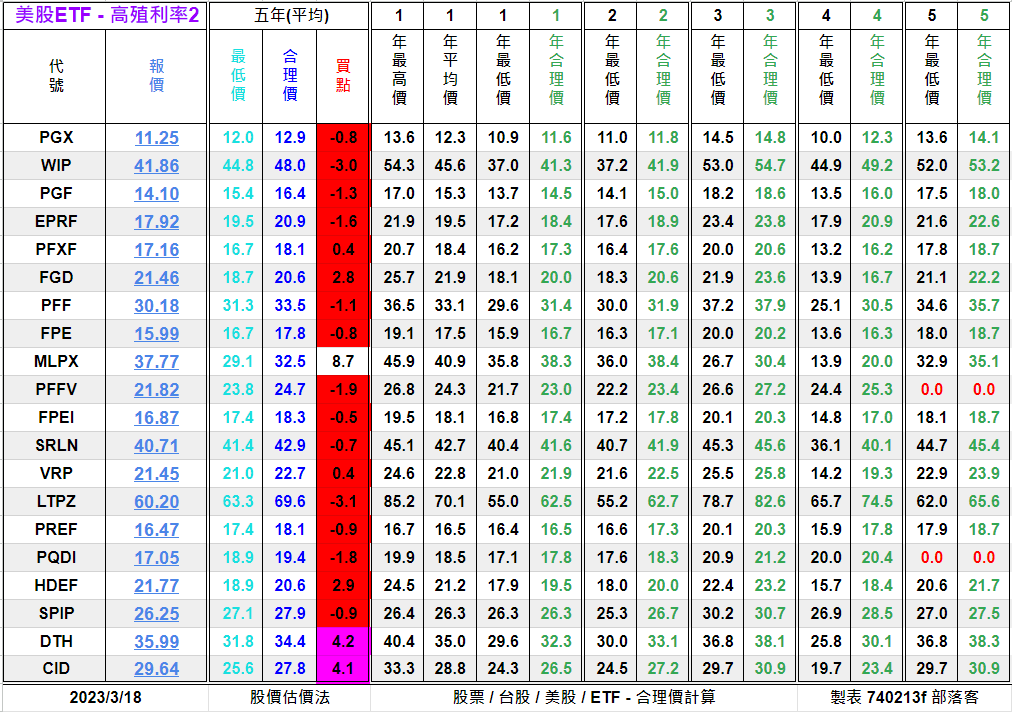Image resolution: width=1012 pixels, height=712 pixels.
Task: Click the DTH quote 35.99
Action: pos(157,642)
